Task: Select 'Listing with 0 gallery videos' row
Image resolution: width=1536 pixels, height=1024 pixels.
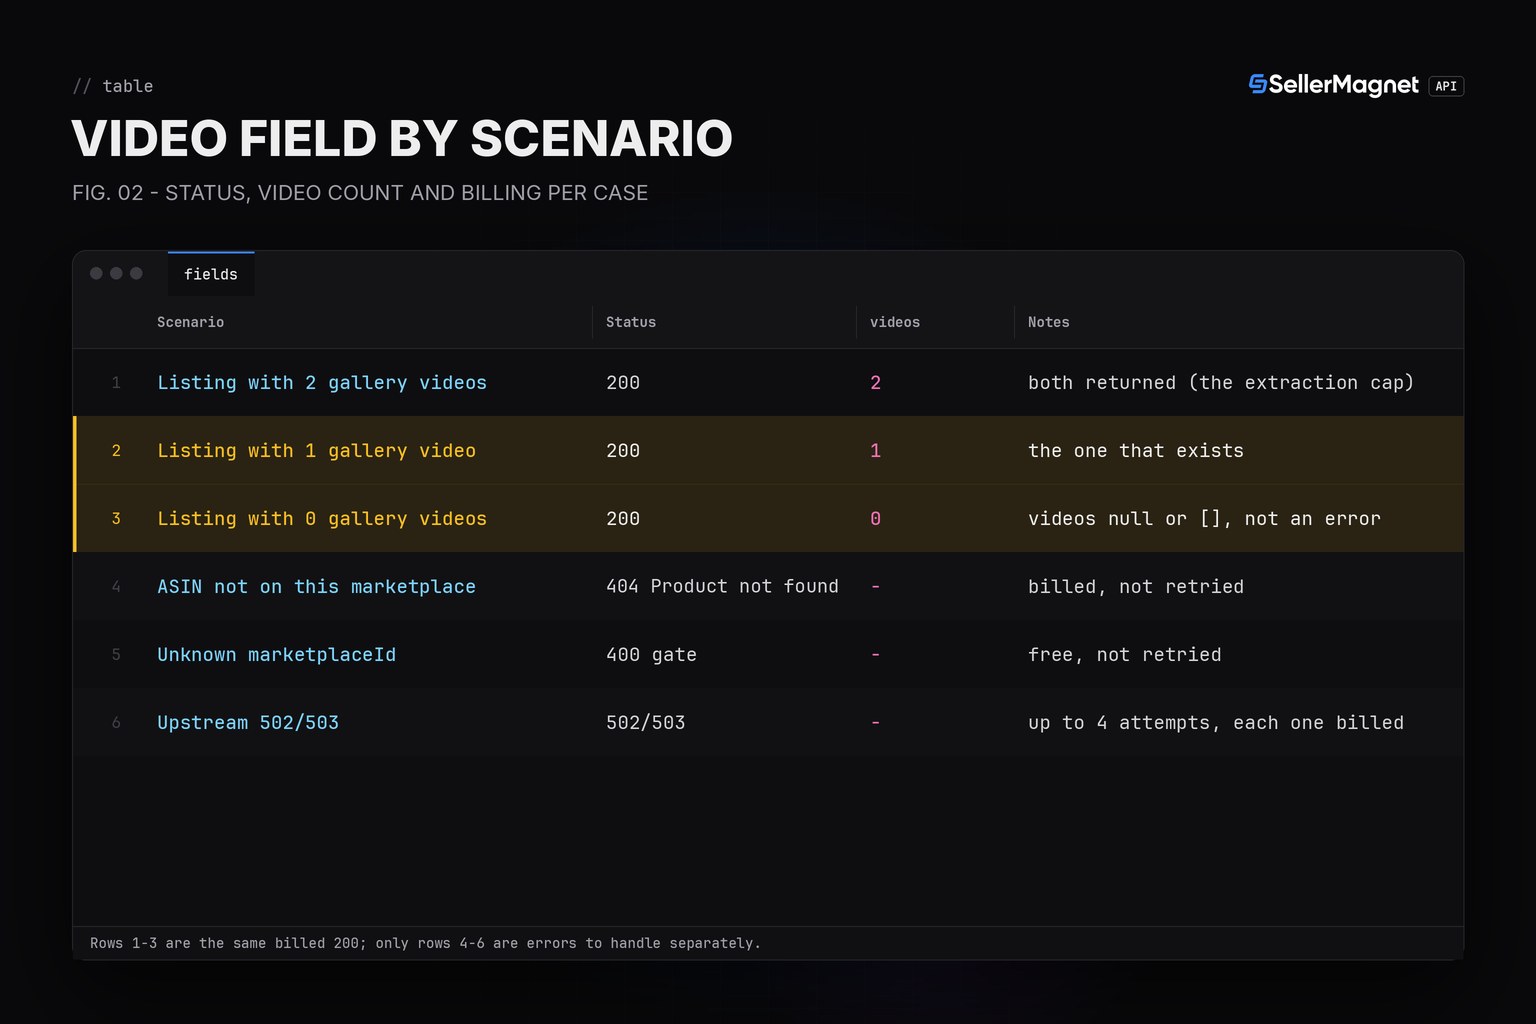Action: (768, 519)
